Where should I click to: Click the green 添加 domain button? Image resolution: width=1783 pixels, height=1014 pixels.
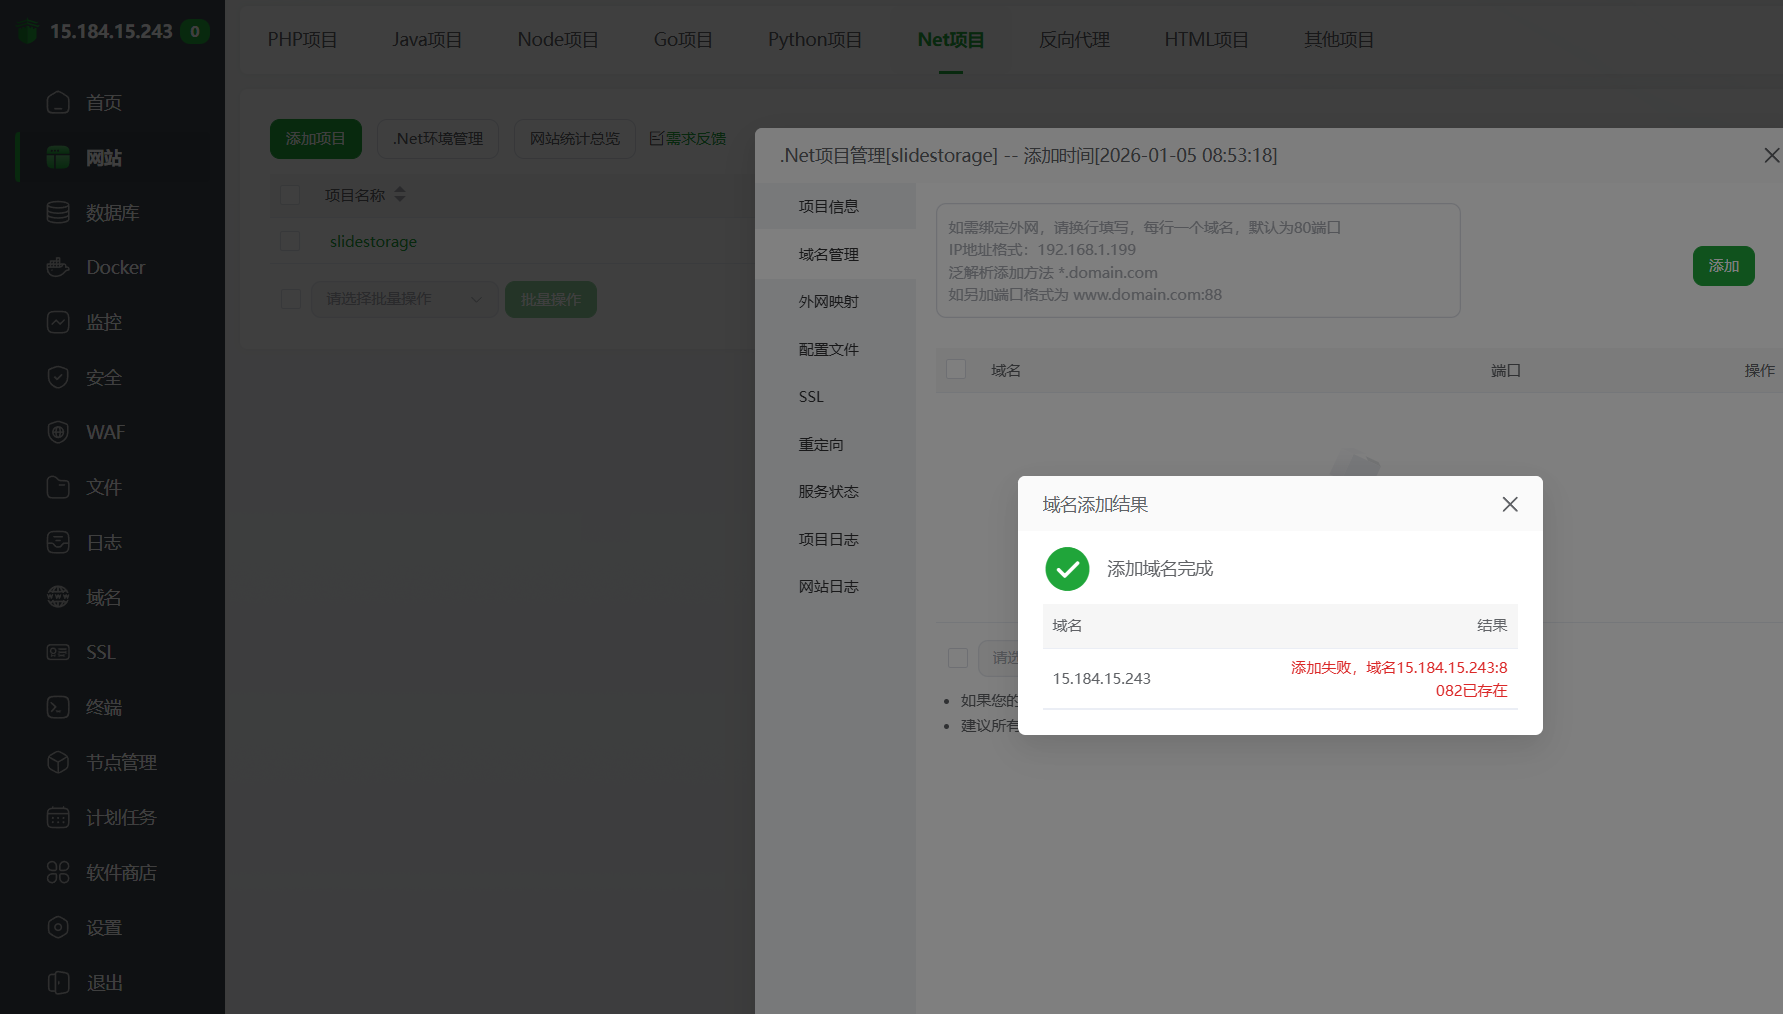pyautogui.click(x=1723, y=266)
